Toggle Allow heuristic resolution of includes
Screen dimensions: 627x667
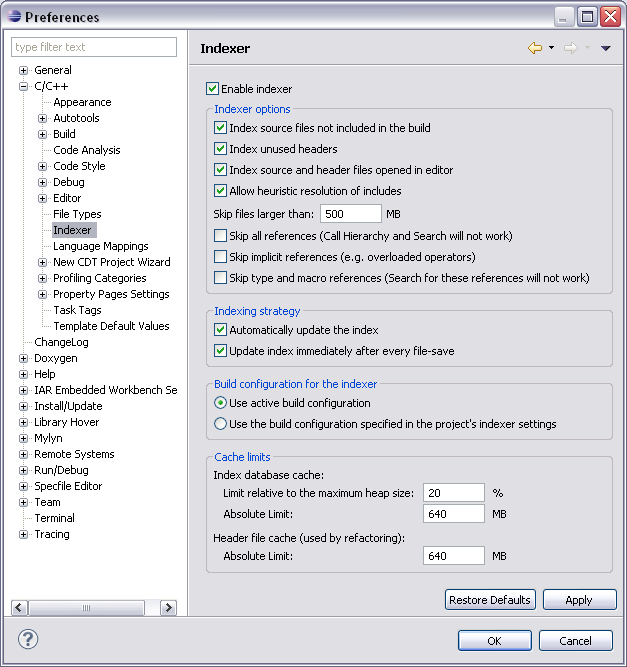point(220,191)
